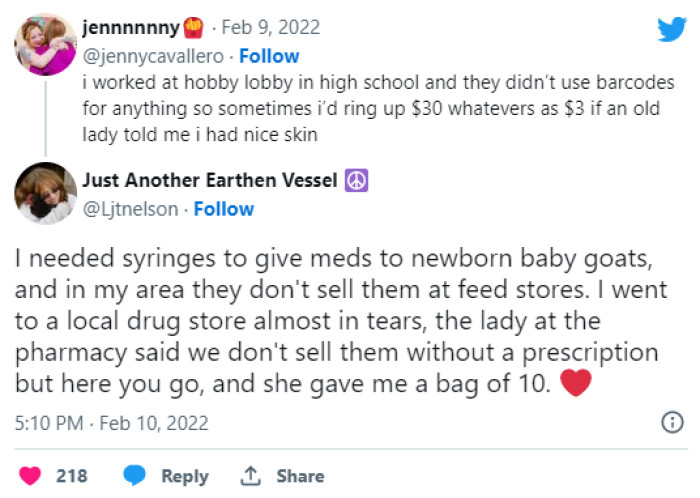700x498 pixels.
Task: Click the Twitter bird logo
Action: [671, 29]
